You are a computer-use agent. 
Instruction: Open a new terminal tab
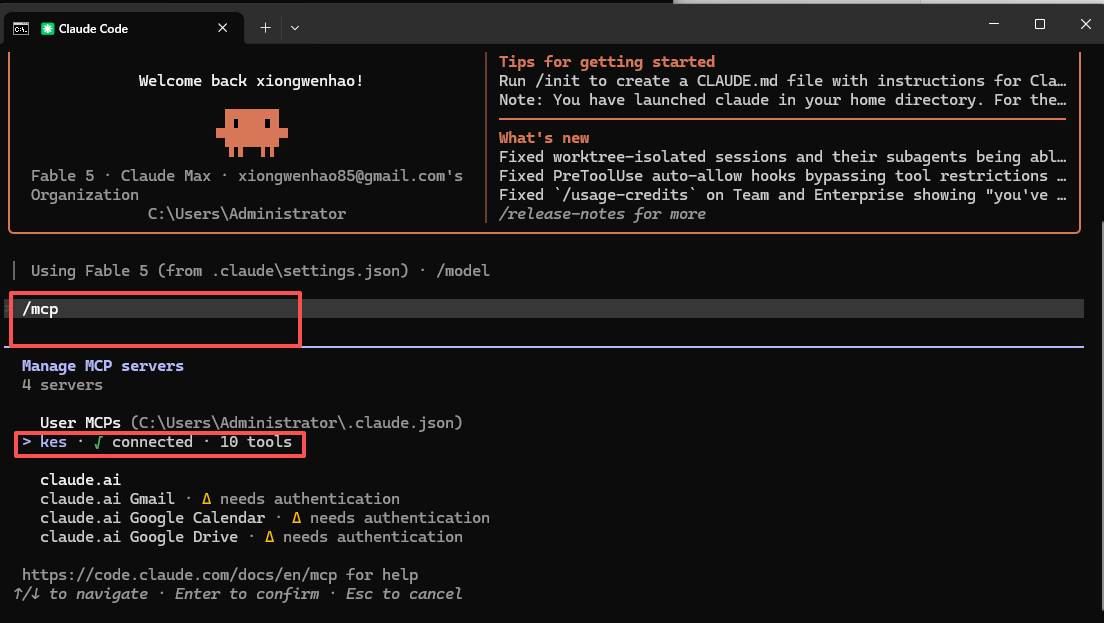click(265, 28)
